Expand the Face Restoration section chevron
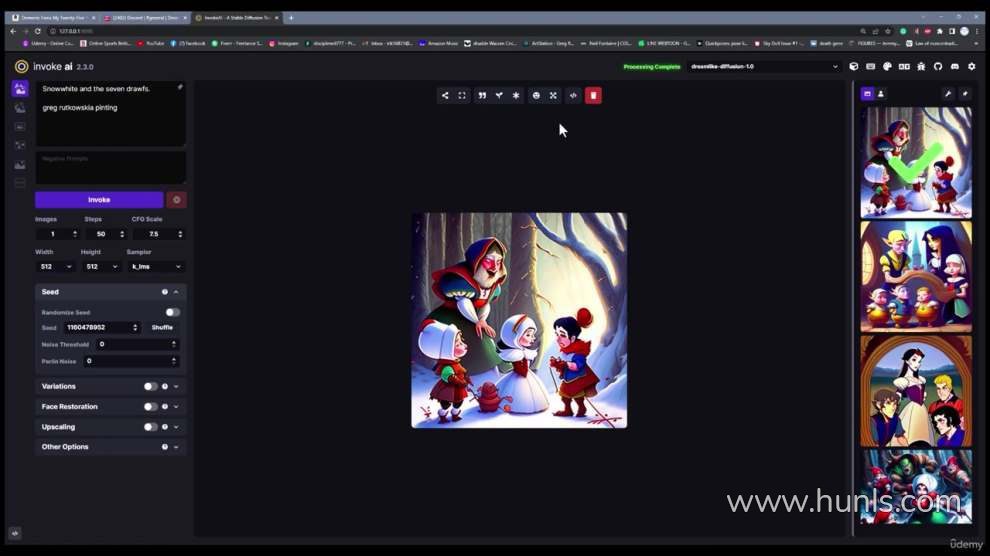This screenshot has height=556, width=990. 176,406
